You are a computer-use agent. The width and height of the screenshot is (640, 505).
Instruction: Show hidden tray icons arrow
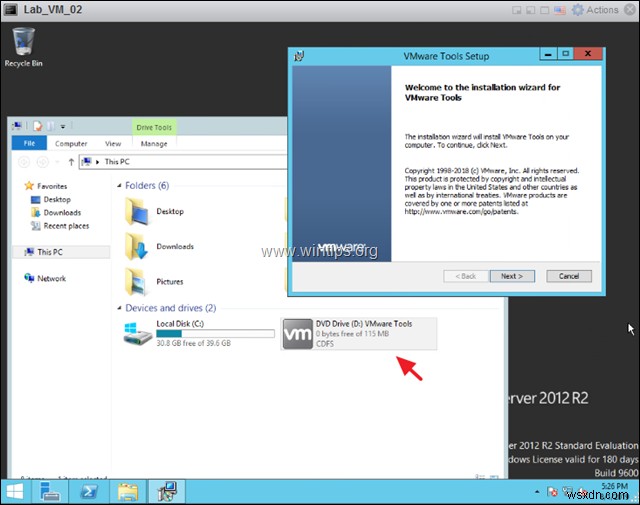[x=537, y=492]
